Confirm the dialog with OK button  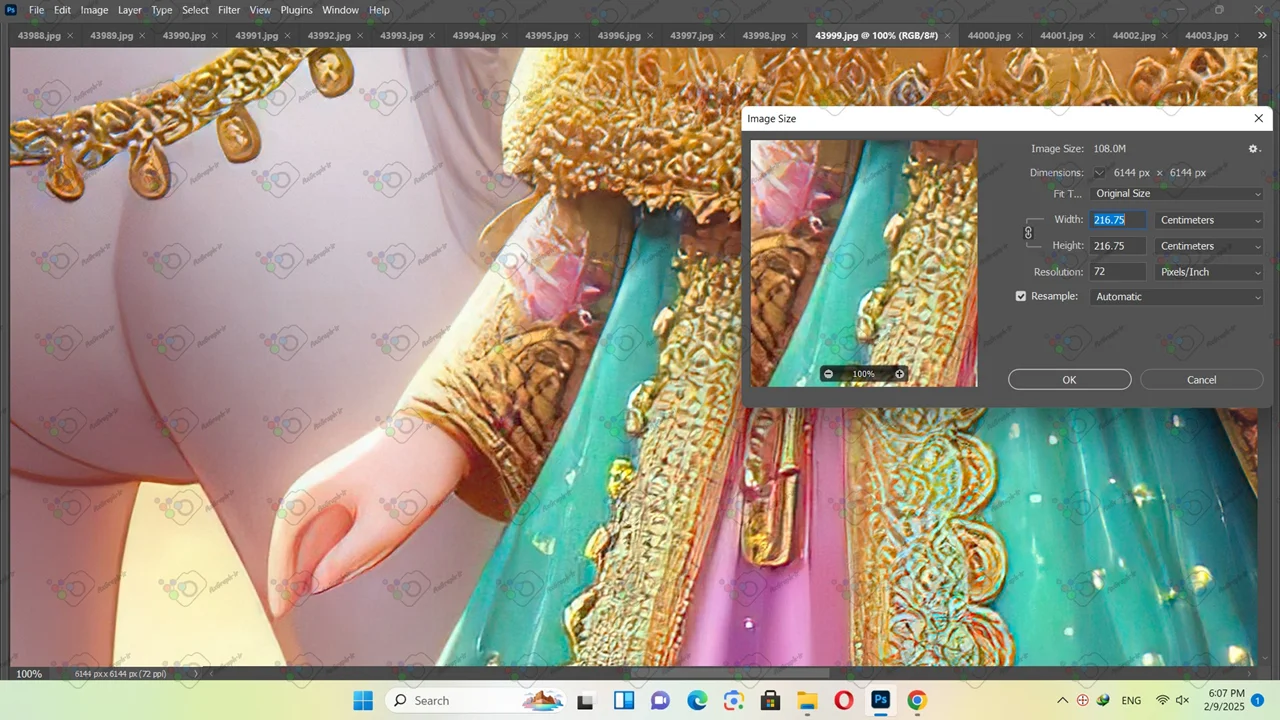click(x=1069, y=380)
